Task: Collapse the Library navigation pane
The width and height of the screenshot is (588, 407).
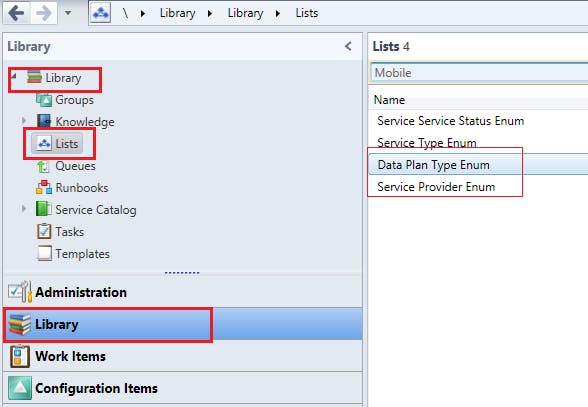Action: pos(348,46)
